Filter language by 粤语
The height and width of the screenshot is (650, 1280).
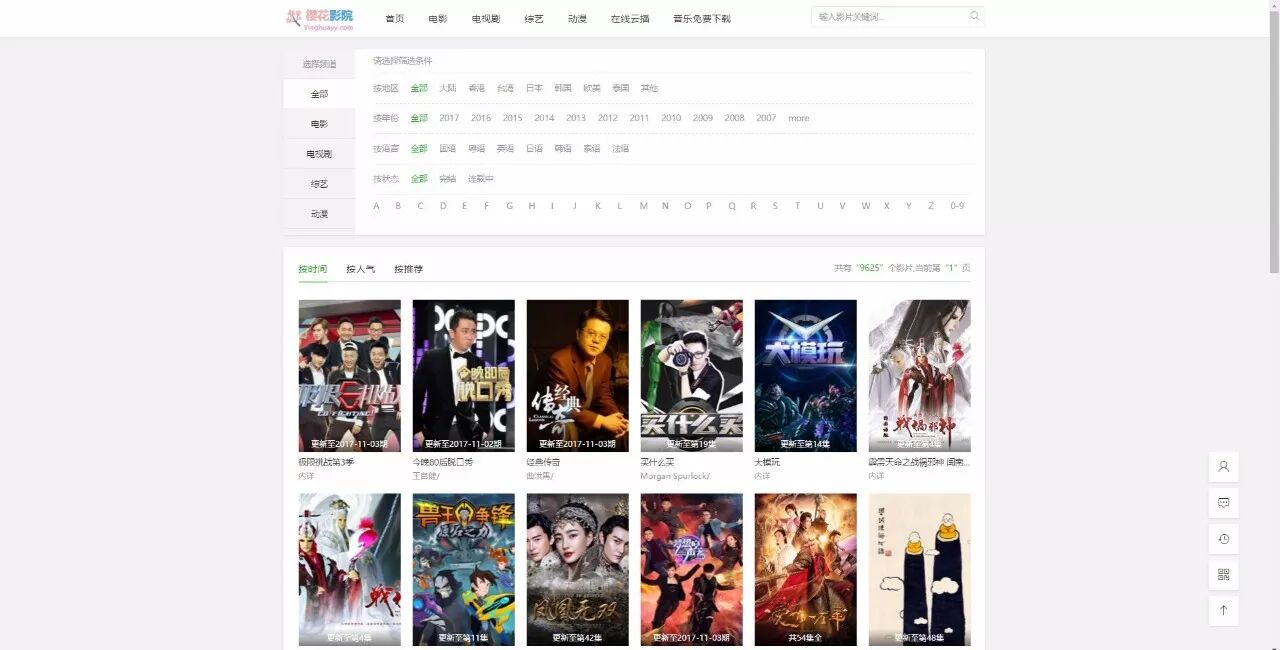(476, 148)
